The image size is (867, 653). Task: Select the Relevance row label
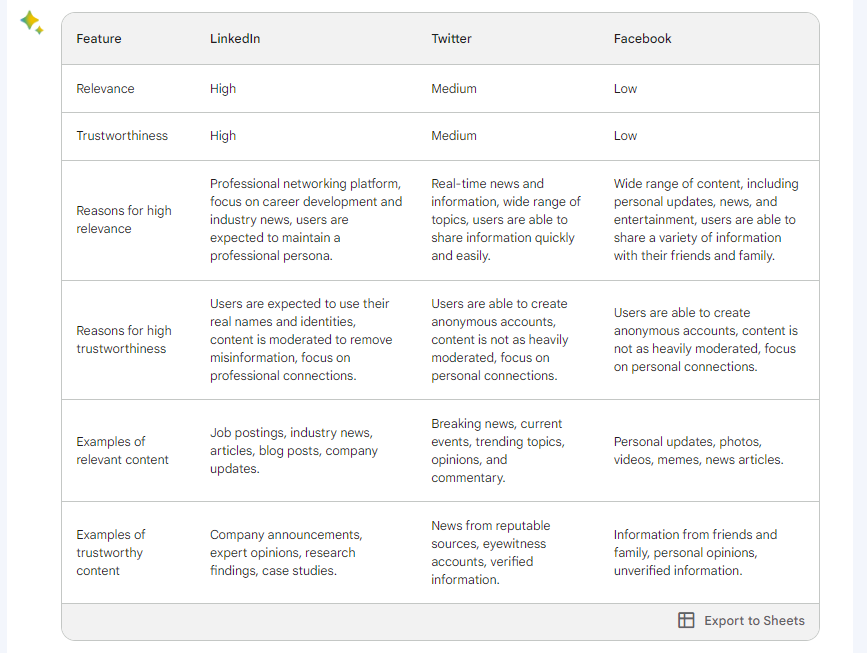pyautogui.click(x=105, y=88)
